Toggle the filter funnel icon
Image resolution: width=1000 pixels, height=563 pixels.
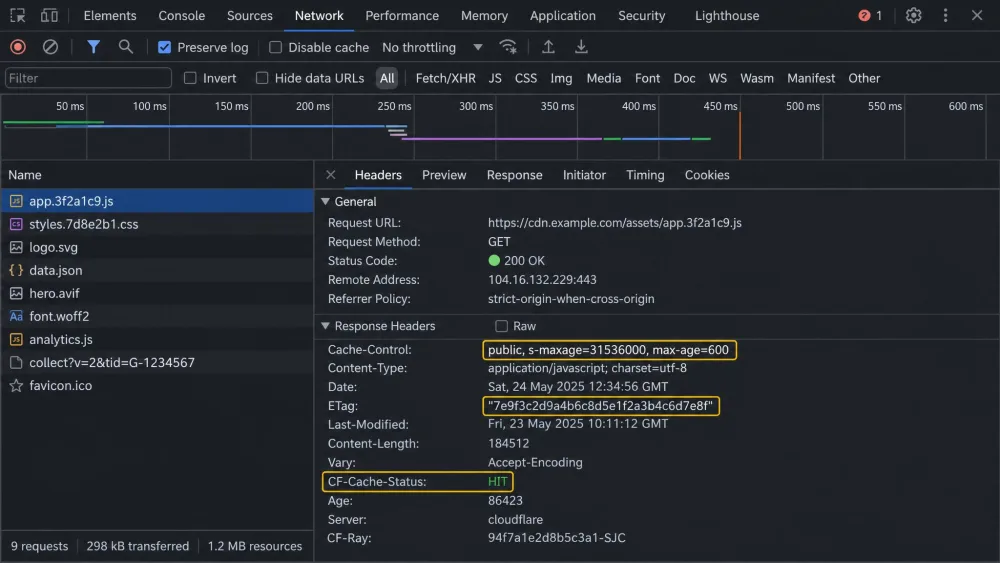pyautogui.click(x=93, y=47)
